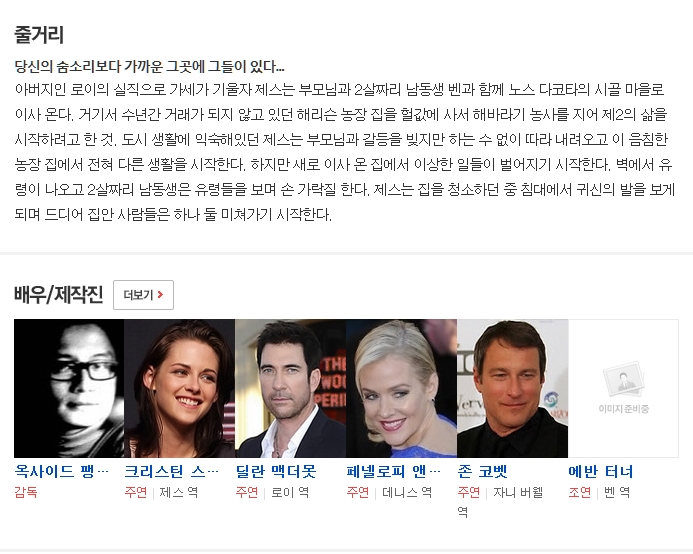The image size is (693, 554).
Task: Click the 감독 role label
Action: pos(26,492)
